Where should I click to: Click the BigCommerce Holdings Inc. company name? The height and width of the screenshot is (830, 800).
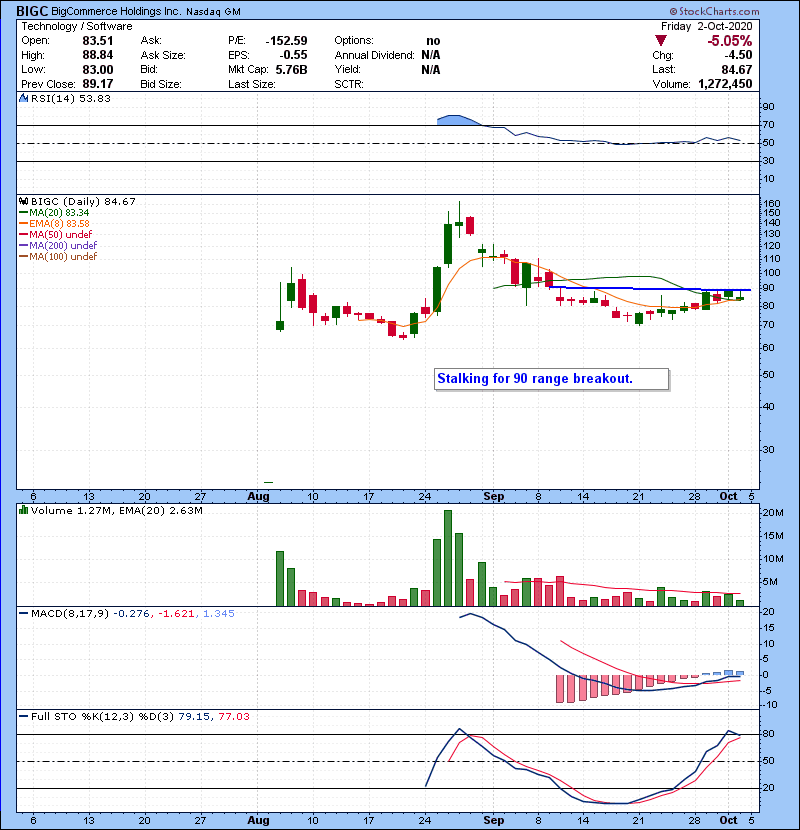pos(116,11)
